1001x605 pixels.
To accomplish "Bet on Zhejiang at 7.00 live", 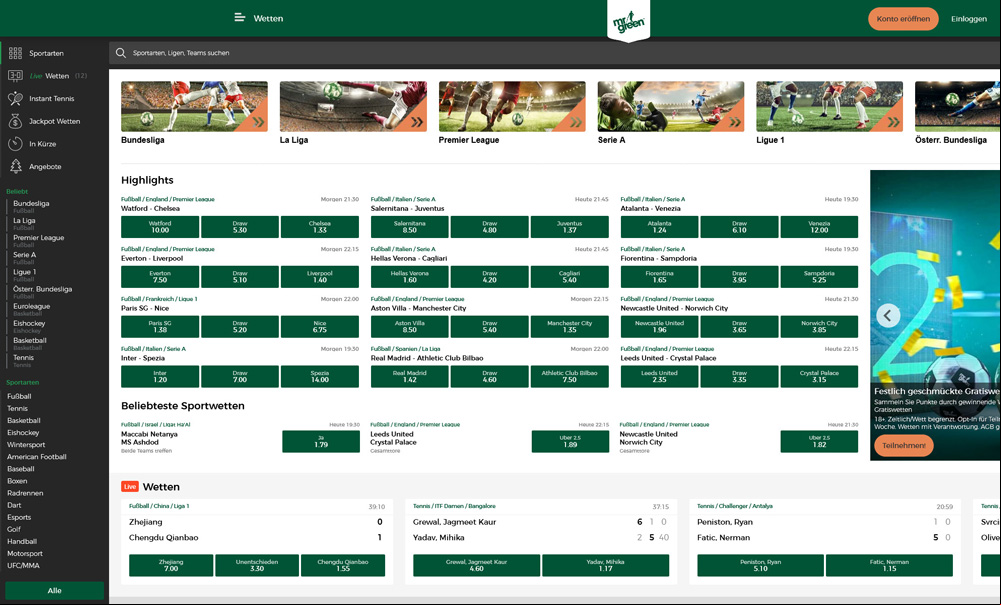I will pos(171,565).
